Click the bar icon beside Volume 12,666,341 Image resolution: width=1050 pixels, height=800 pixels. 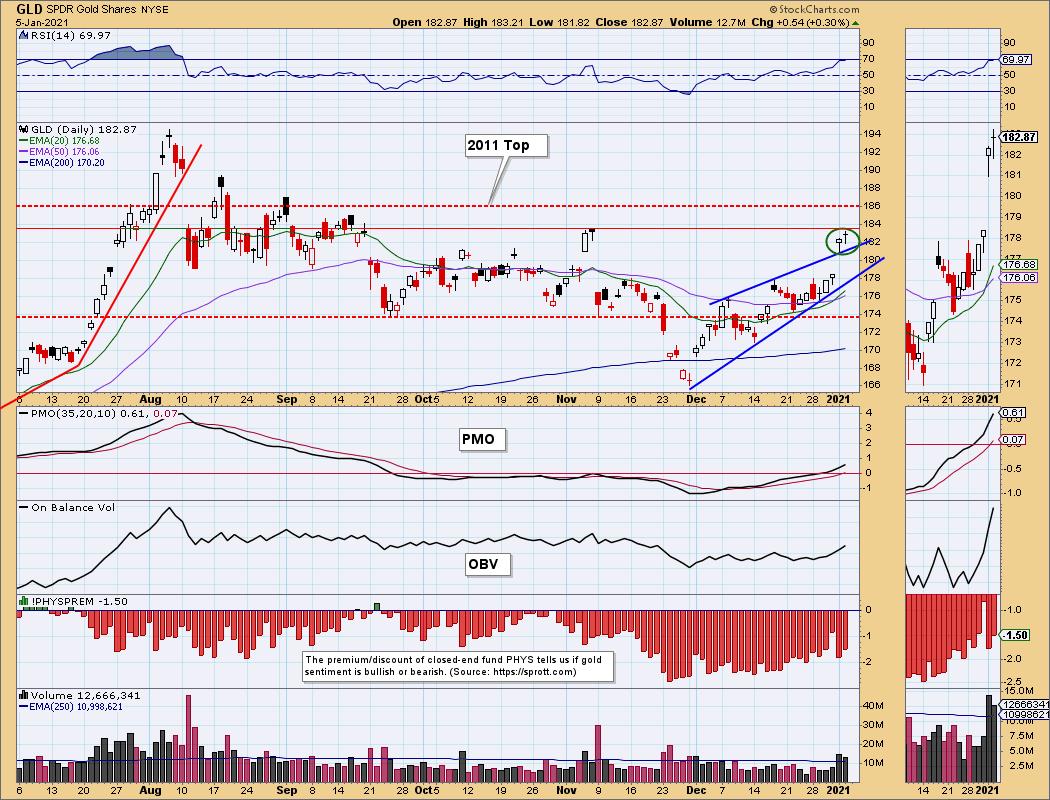[24, 695]
